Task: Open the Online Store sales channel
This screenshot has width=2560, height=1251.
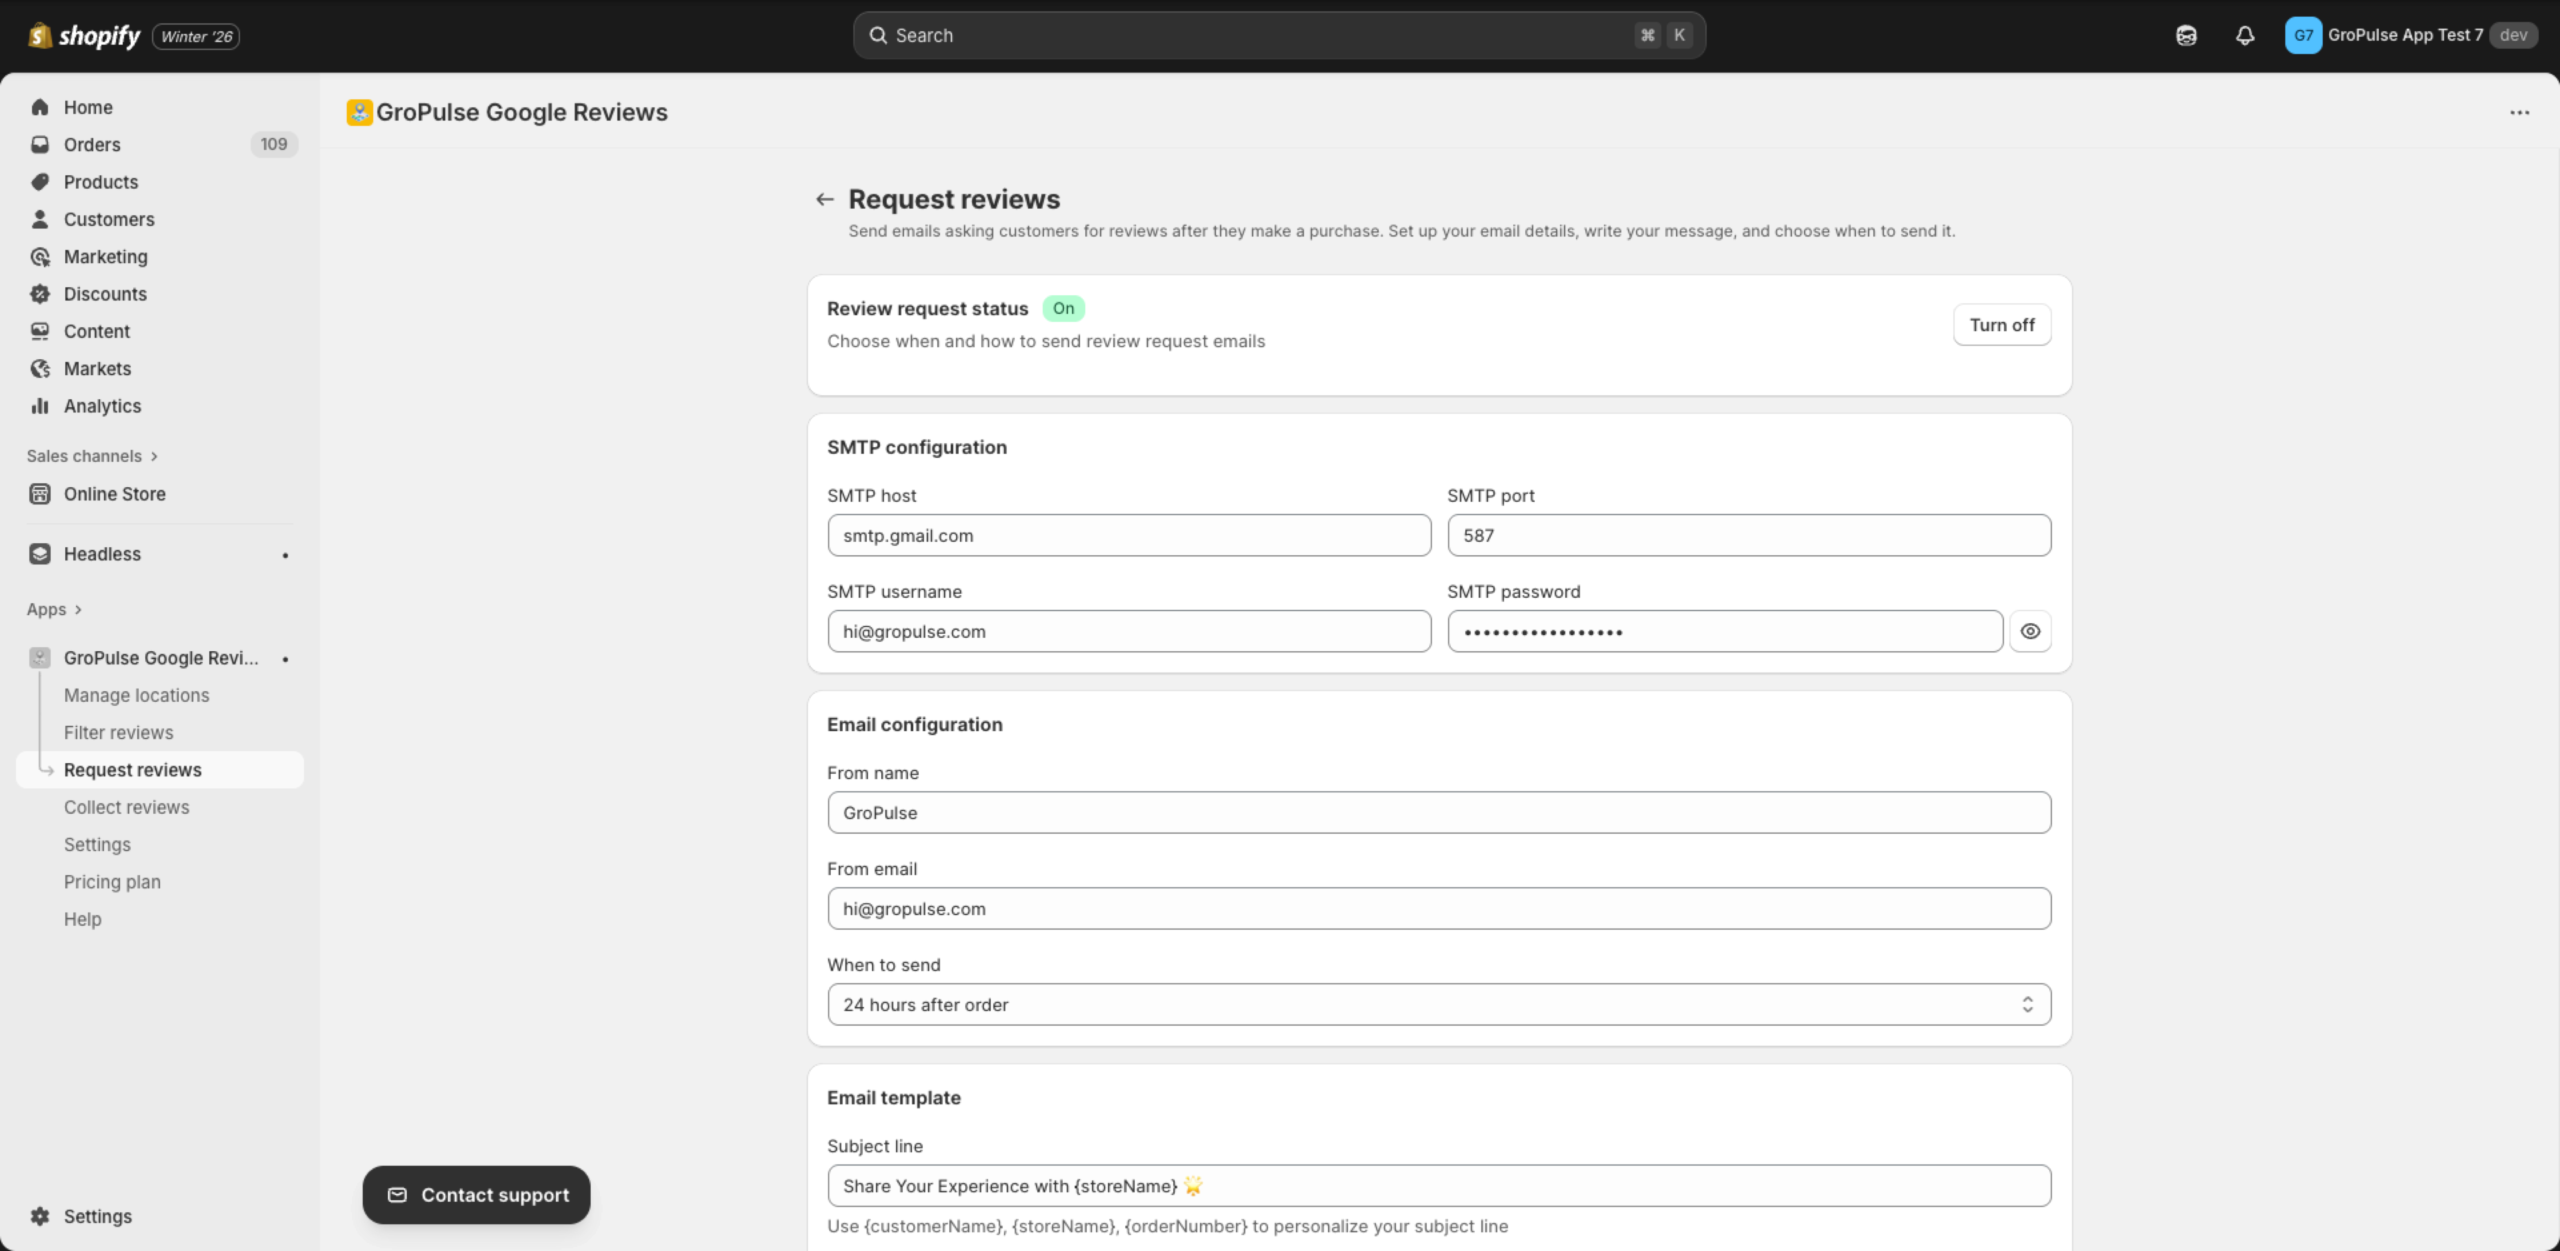Action: pyautogui.click(x=114, y=493)
